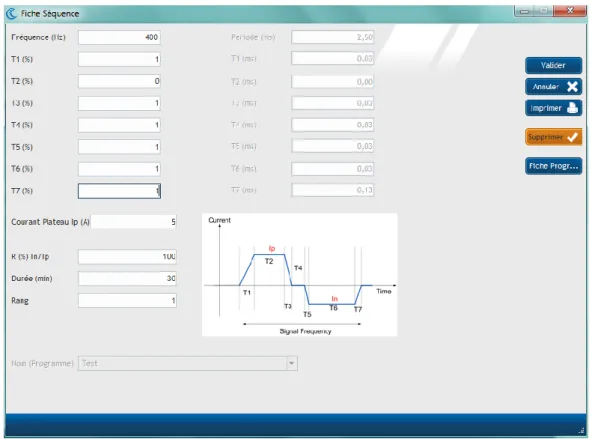Click the Imprimer printer icon
This screenshot has height=439, width=595.
coord(572,108)
